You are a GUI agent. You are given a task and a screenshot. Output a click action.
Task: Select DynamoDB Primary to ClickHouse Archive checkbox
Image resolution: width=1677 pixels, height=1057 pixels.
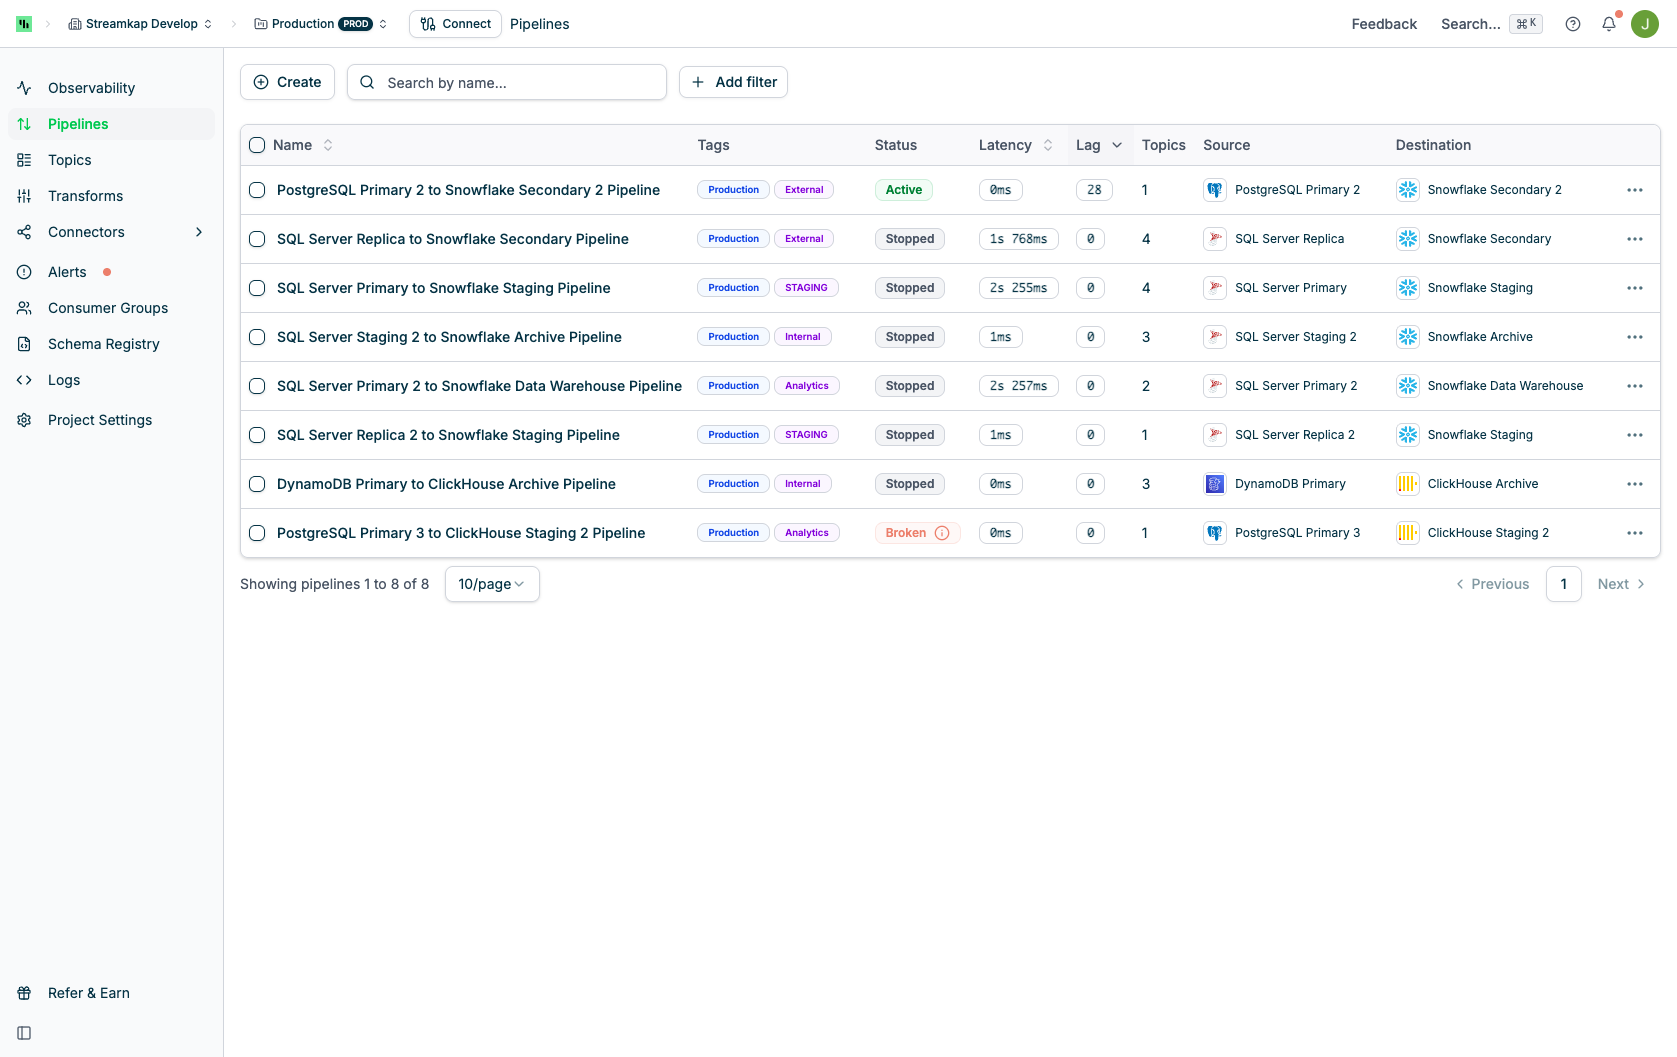(x=257, y=484)
